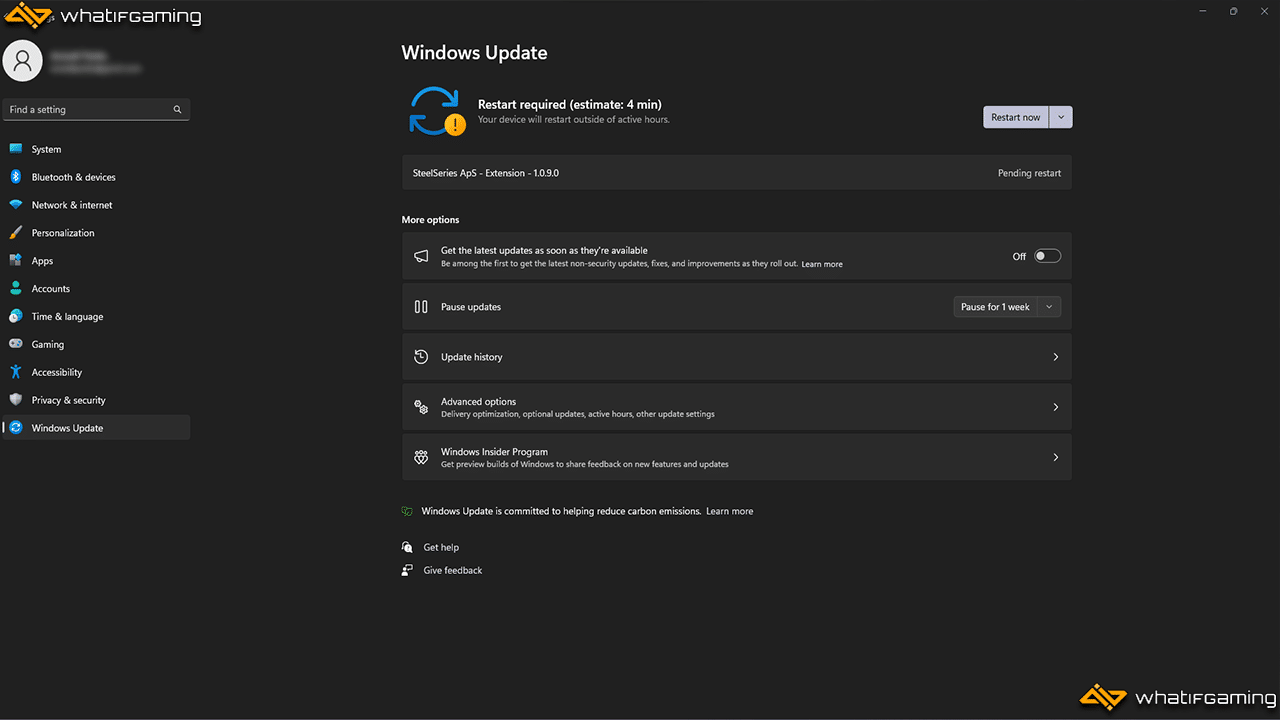Click the Bluetooth & devices icon
The height and width of the screenshot is (720, 1280).
[x=15, y=177]
